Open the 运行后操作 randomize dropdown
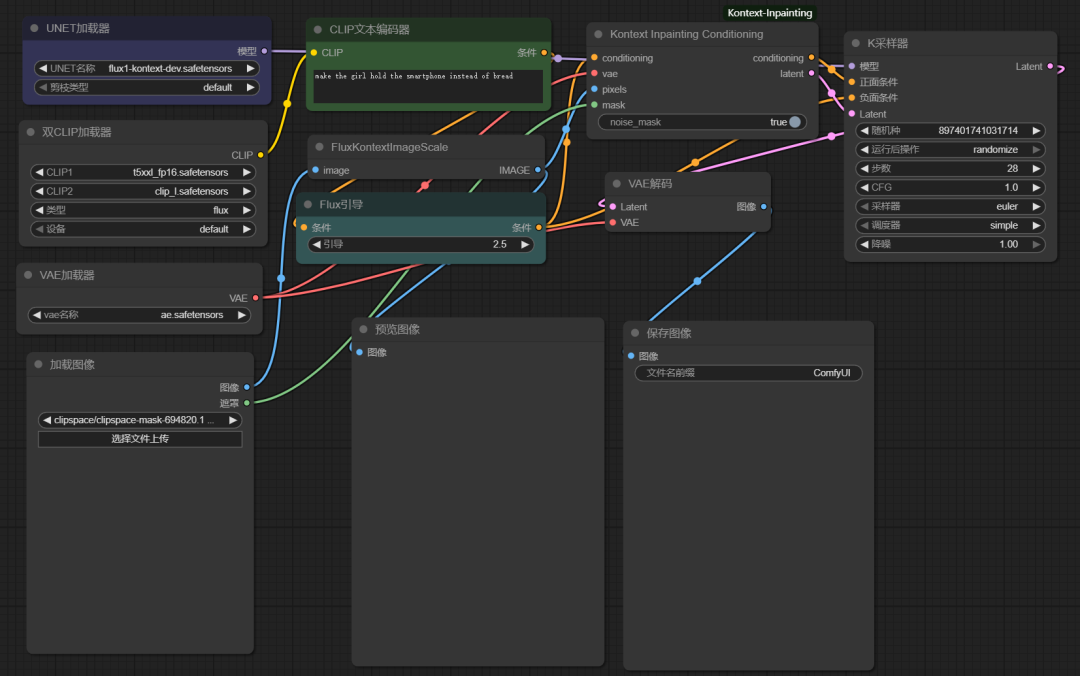 [x=951, y=150]
